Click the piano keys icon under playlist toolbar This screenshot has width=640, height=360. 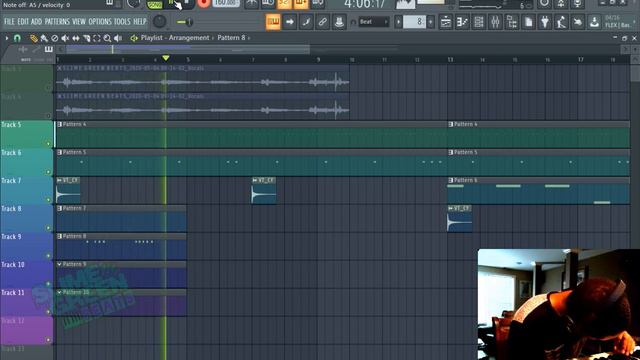point(49,49)
